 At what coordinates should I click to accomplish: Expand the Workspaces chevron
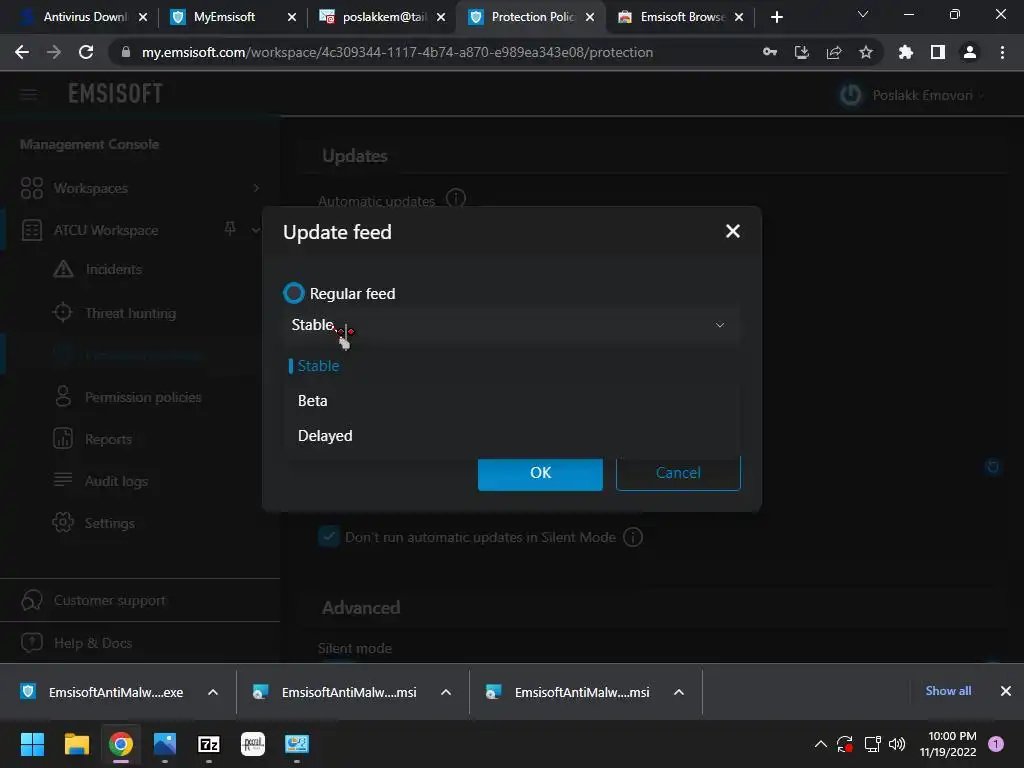[x=256, y=188]
